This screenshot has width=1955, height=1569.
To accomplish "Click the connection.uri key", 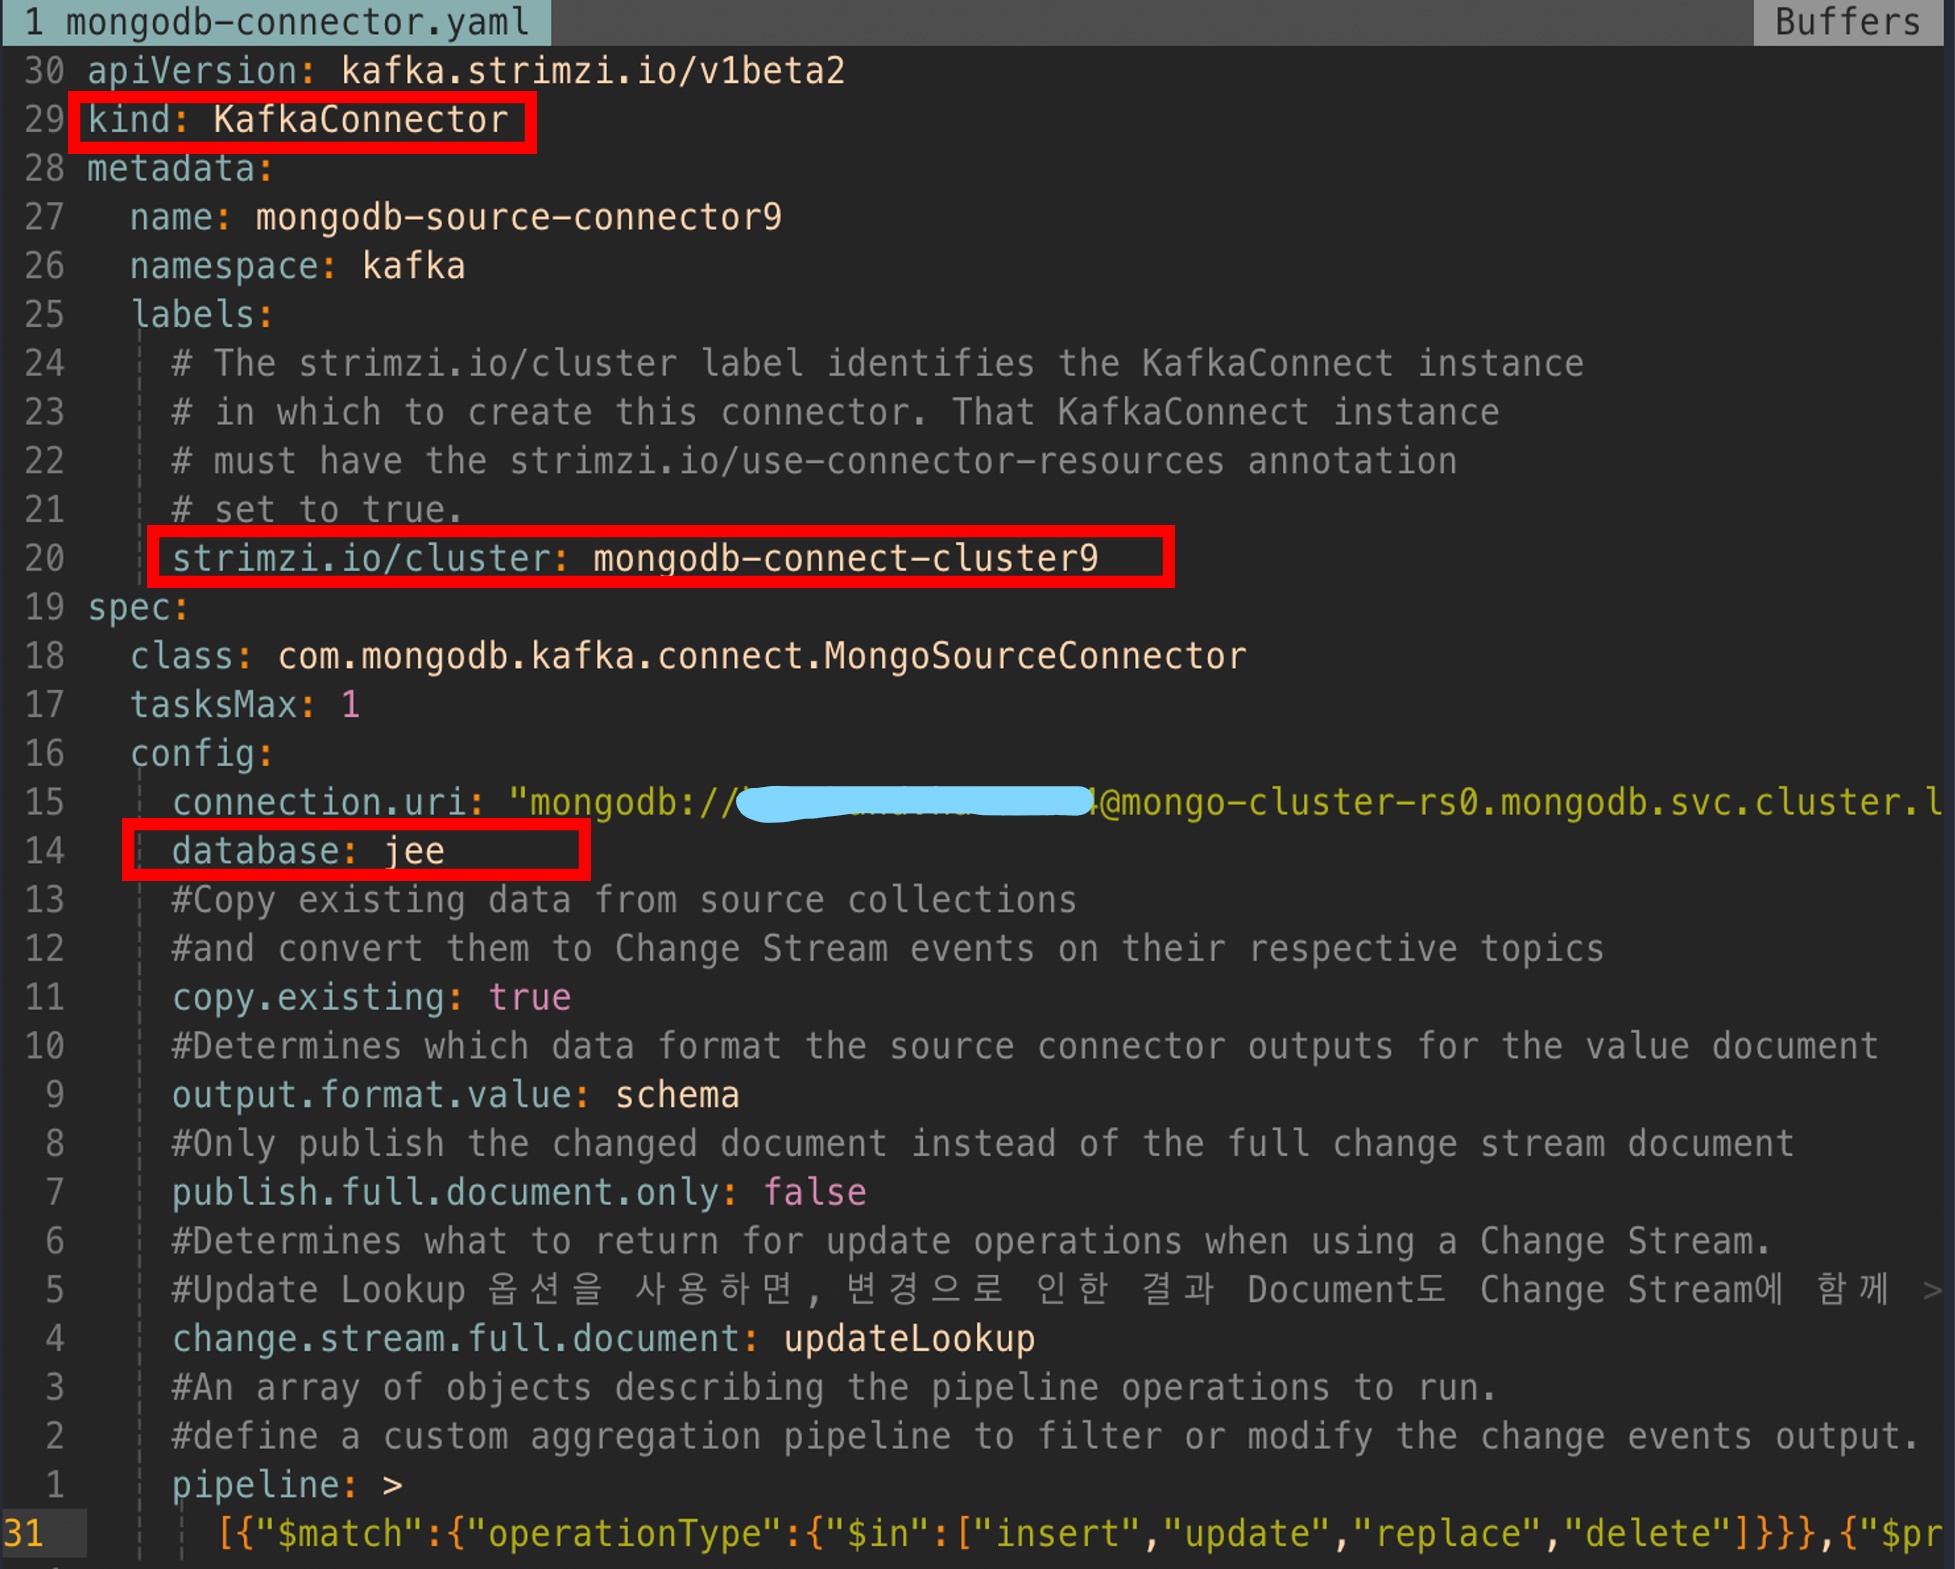I will coord(318,802).
